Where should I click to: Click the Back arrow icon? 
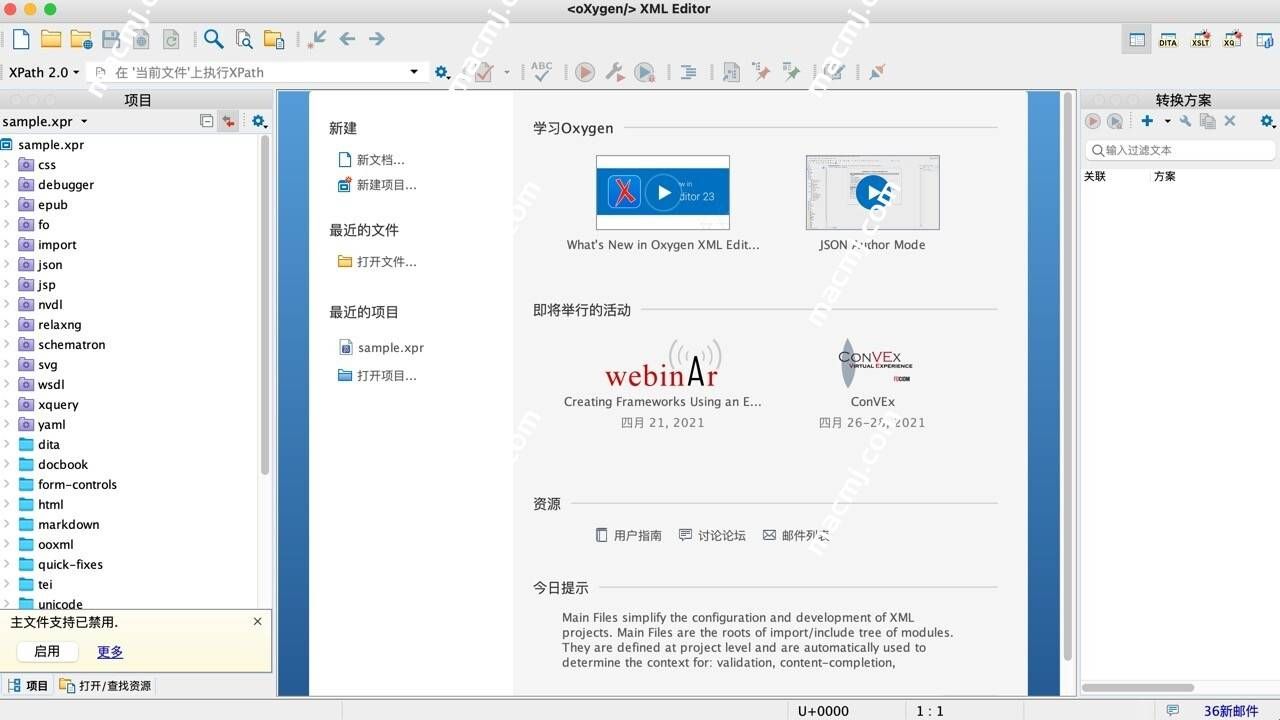(x=347, y=39)
